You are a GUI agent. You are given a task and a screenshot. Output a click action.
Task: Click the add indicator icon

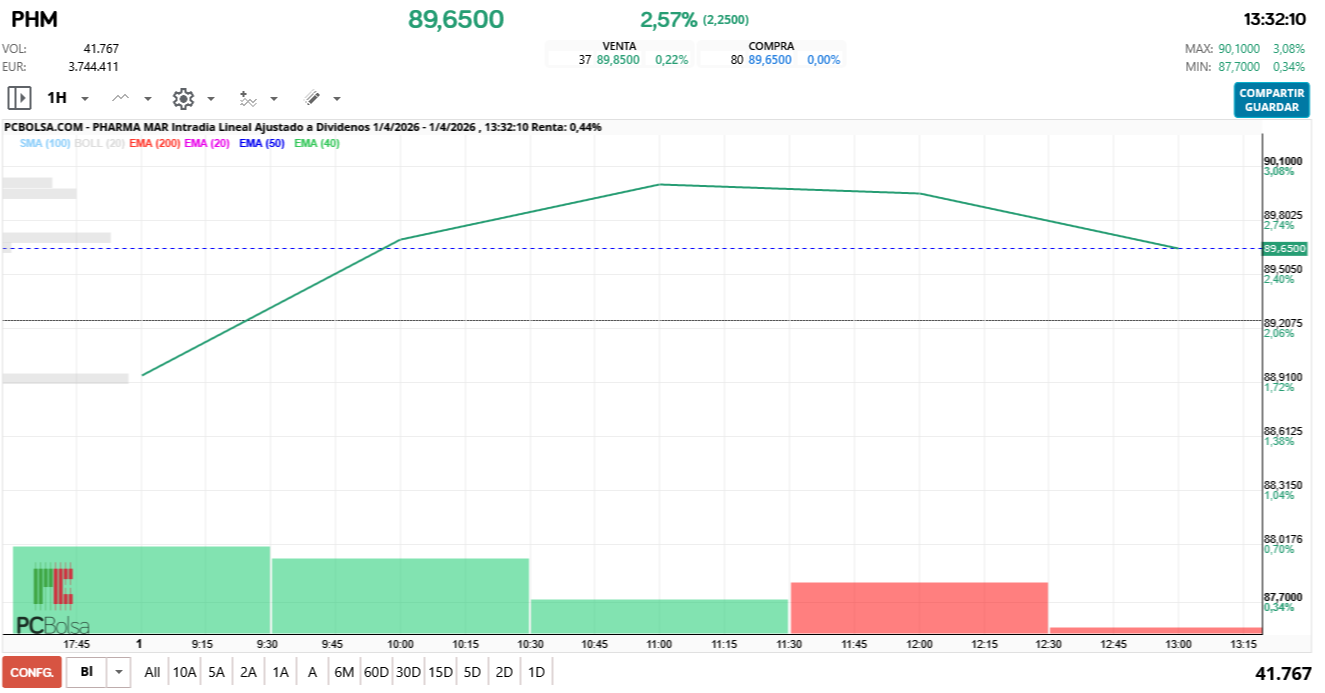point(248,98)
